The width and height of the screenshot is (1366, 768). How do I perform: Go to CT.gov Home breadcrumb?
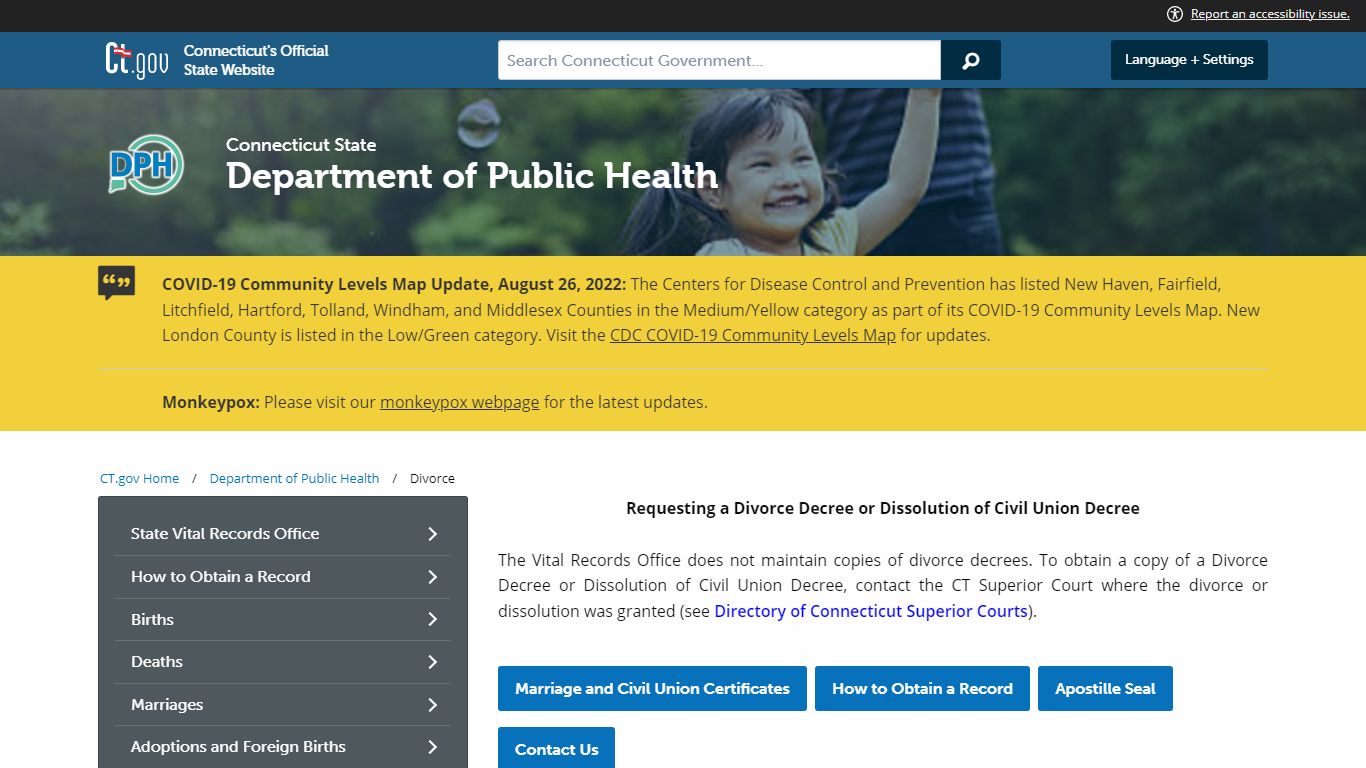[x=139, y=478]
